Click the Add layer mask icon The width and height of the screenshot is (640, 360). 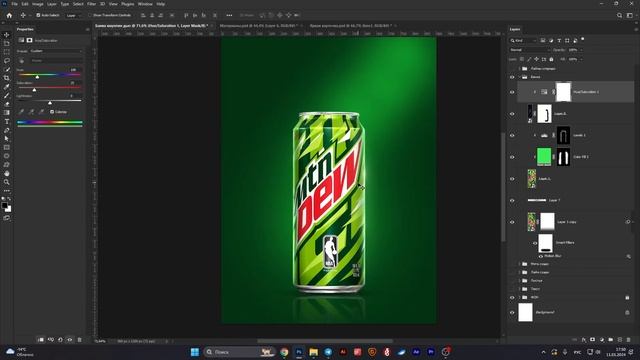(x=593, y=340)
